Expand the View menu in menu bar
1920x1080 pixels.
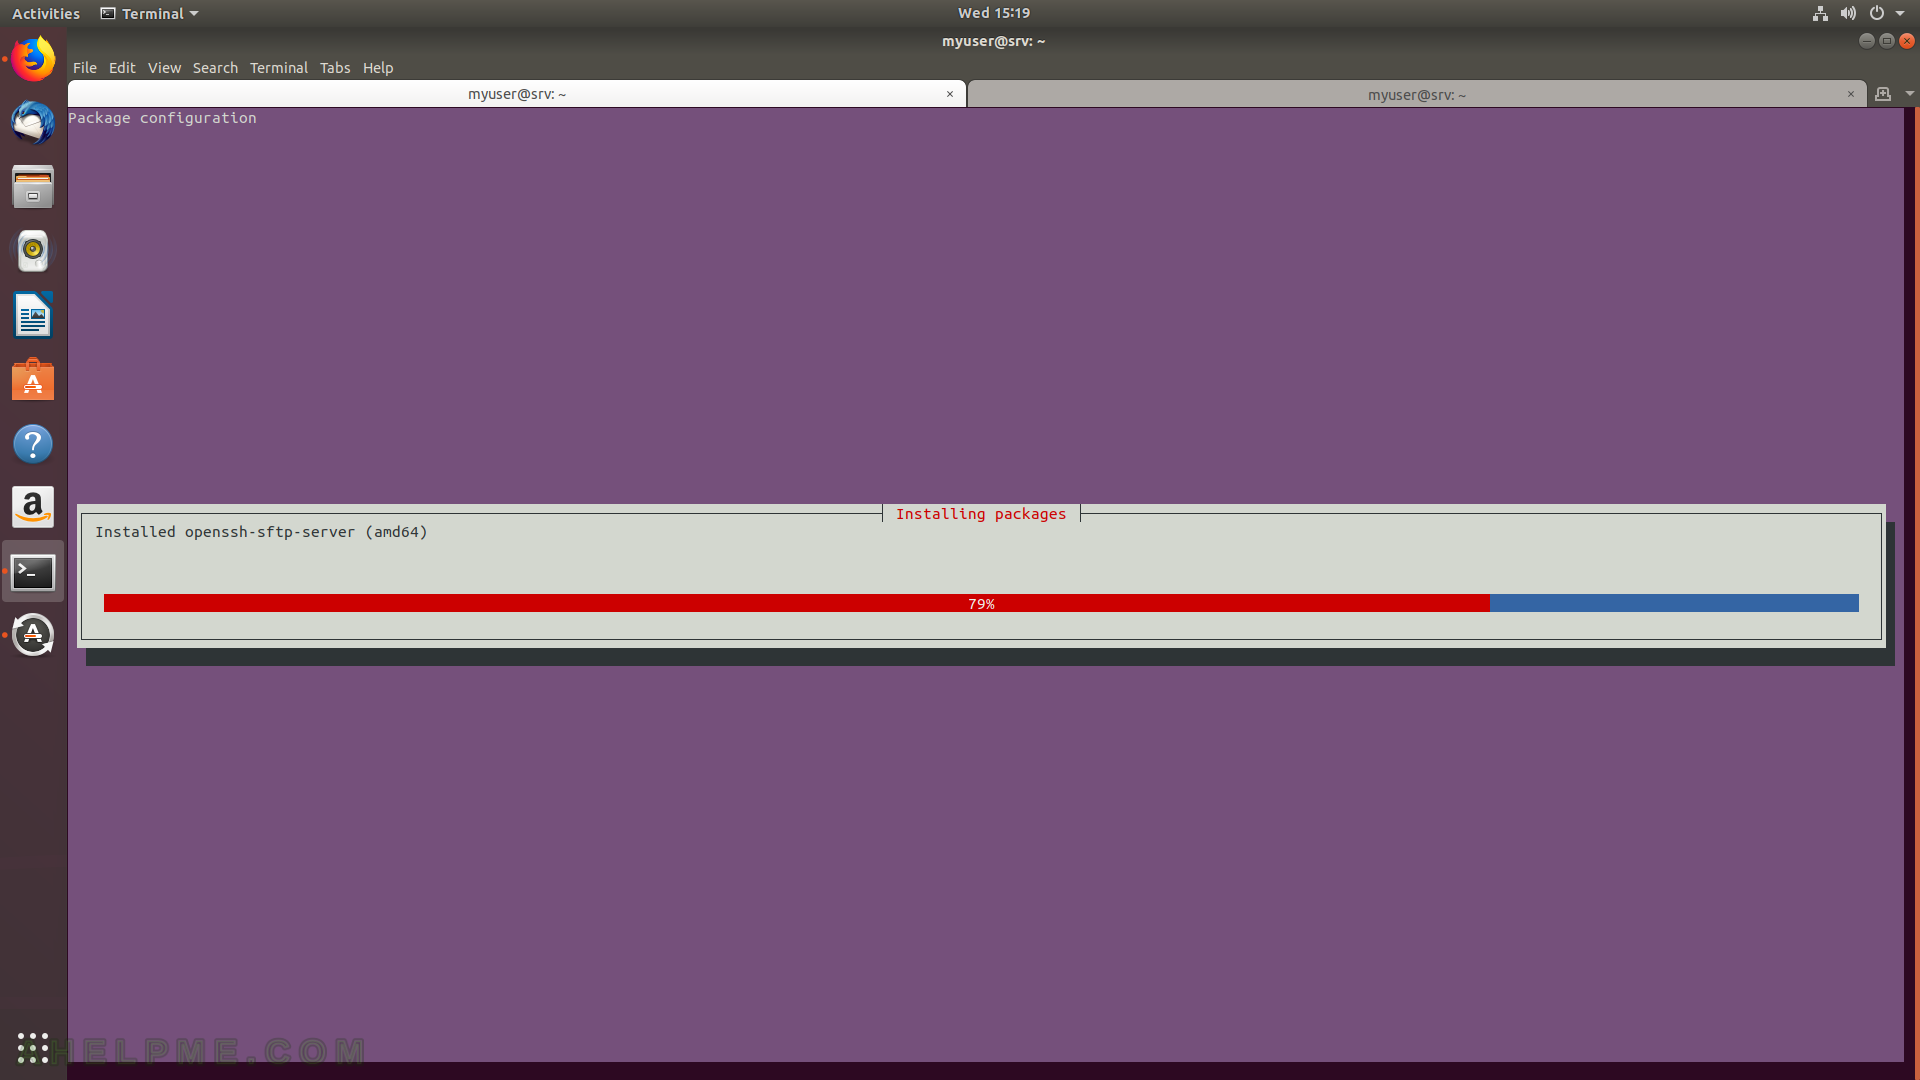pos(164,67)
